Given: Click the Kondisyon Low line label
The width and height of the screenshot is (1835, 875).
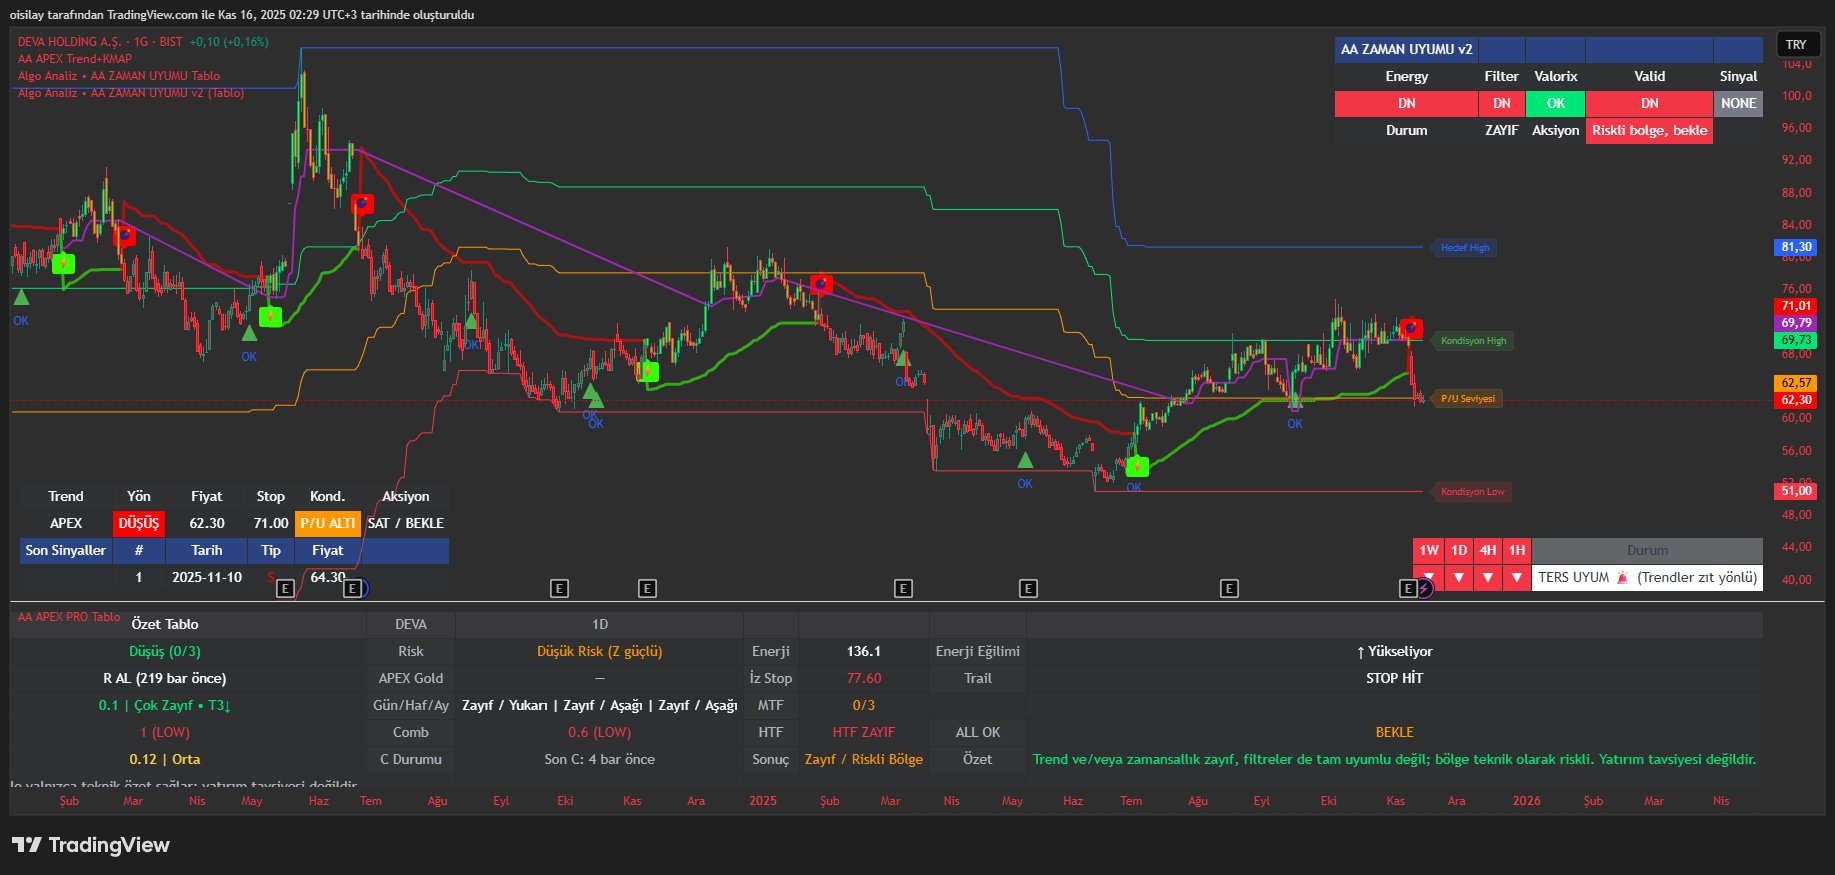Looking at the screenshot, I should click(1472, 492).
